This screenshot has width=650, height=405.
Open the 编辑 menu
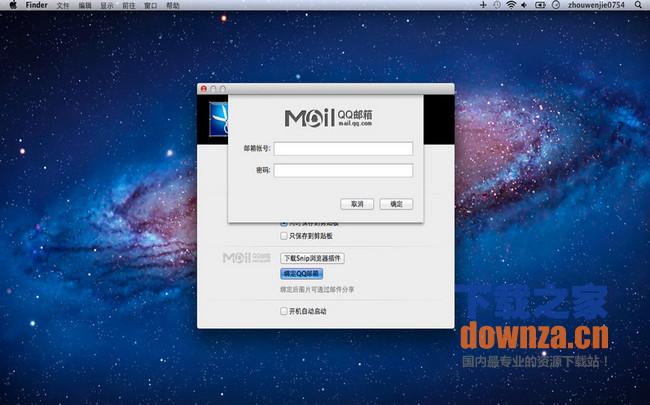[85, 5]
